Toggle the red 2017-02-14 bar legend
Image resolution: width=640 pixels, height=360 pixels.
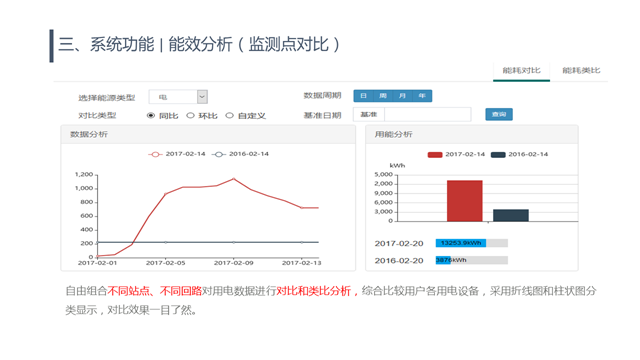coord(456,154)
